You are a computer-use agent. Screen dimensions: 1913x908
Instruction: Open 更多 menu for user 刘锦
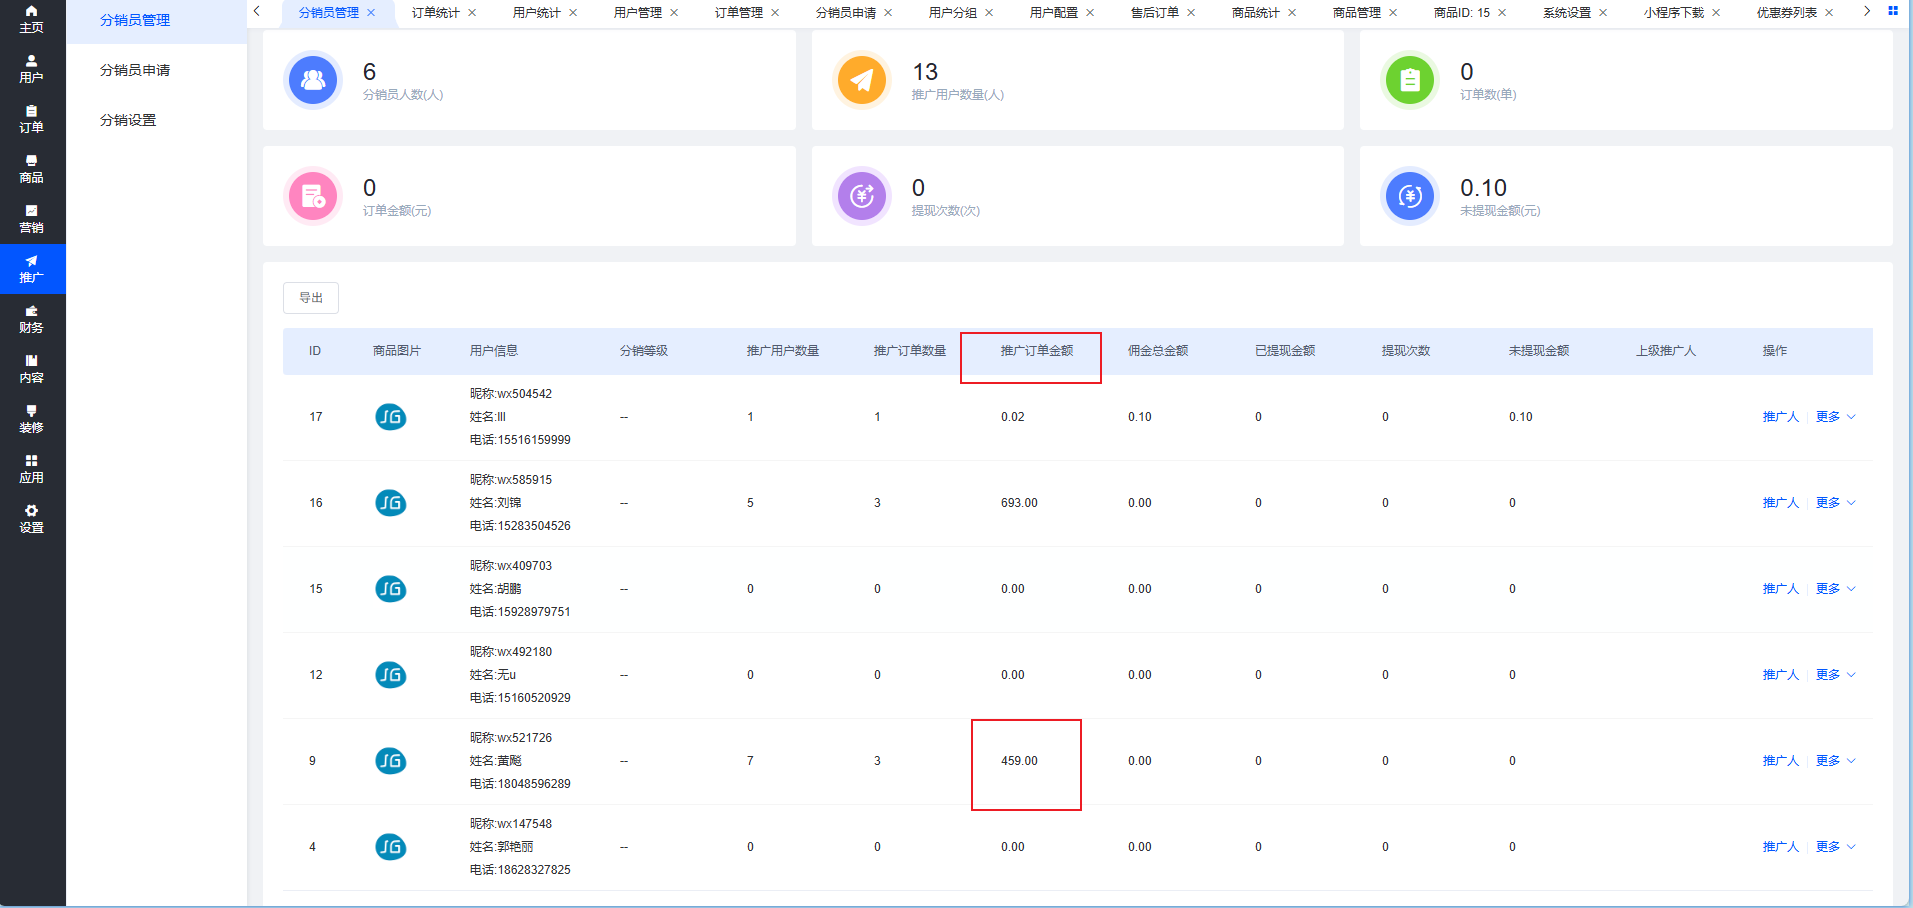[1835, 503]
